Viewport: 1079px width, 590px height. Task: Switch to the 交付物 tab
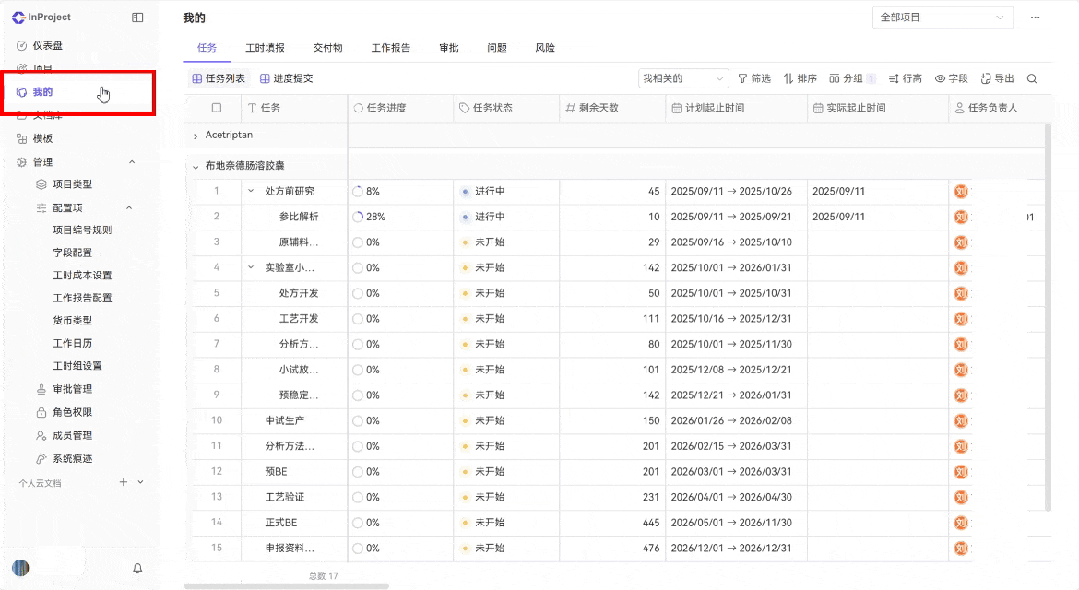tap(328, 47)
